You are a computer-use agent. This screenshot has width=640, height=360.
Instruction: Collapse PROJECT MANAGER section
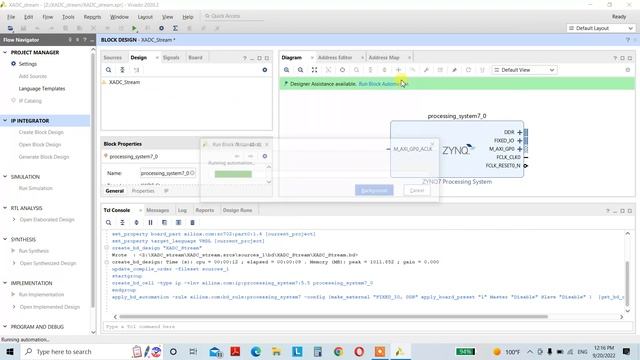click(5, 52)
